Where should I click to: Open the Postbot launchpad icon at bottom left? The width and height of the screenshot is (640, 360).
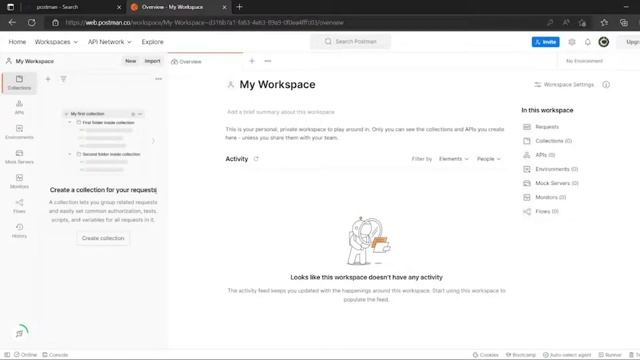coord(21,332)
